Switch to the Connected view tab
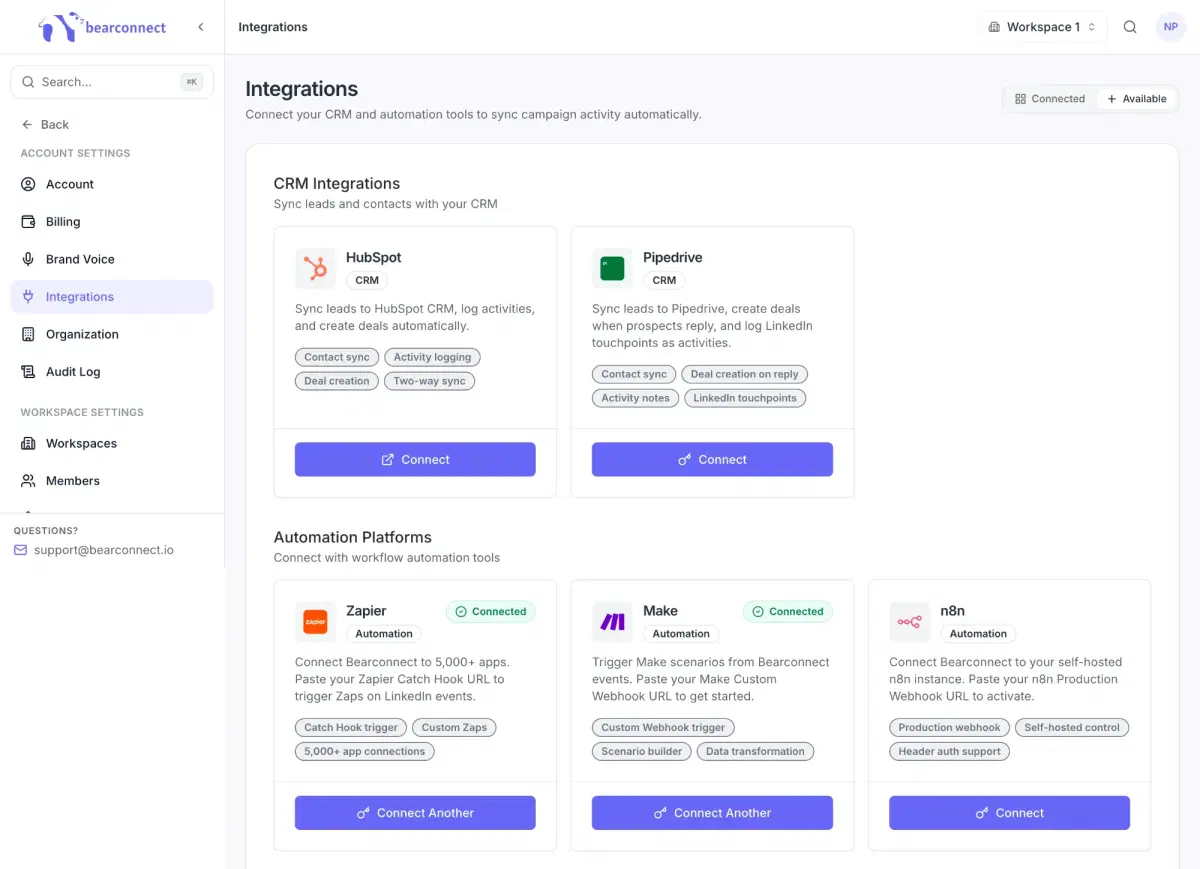The width and height of the screenshot is (1200, 869). pos(1050,99)
